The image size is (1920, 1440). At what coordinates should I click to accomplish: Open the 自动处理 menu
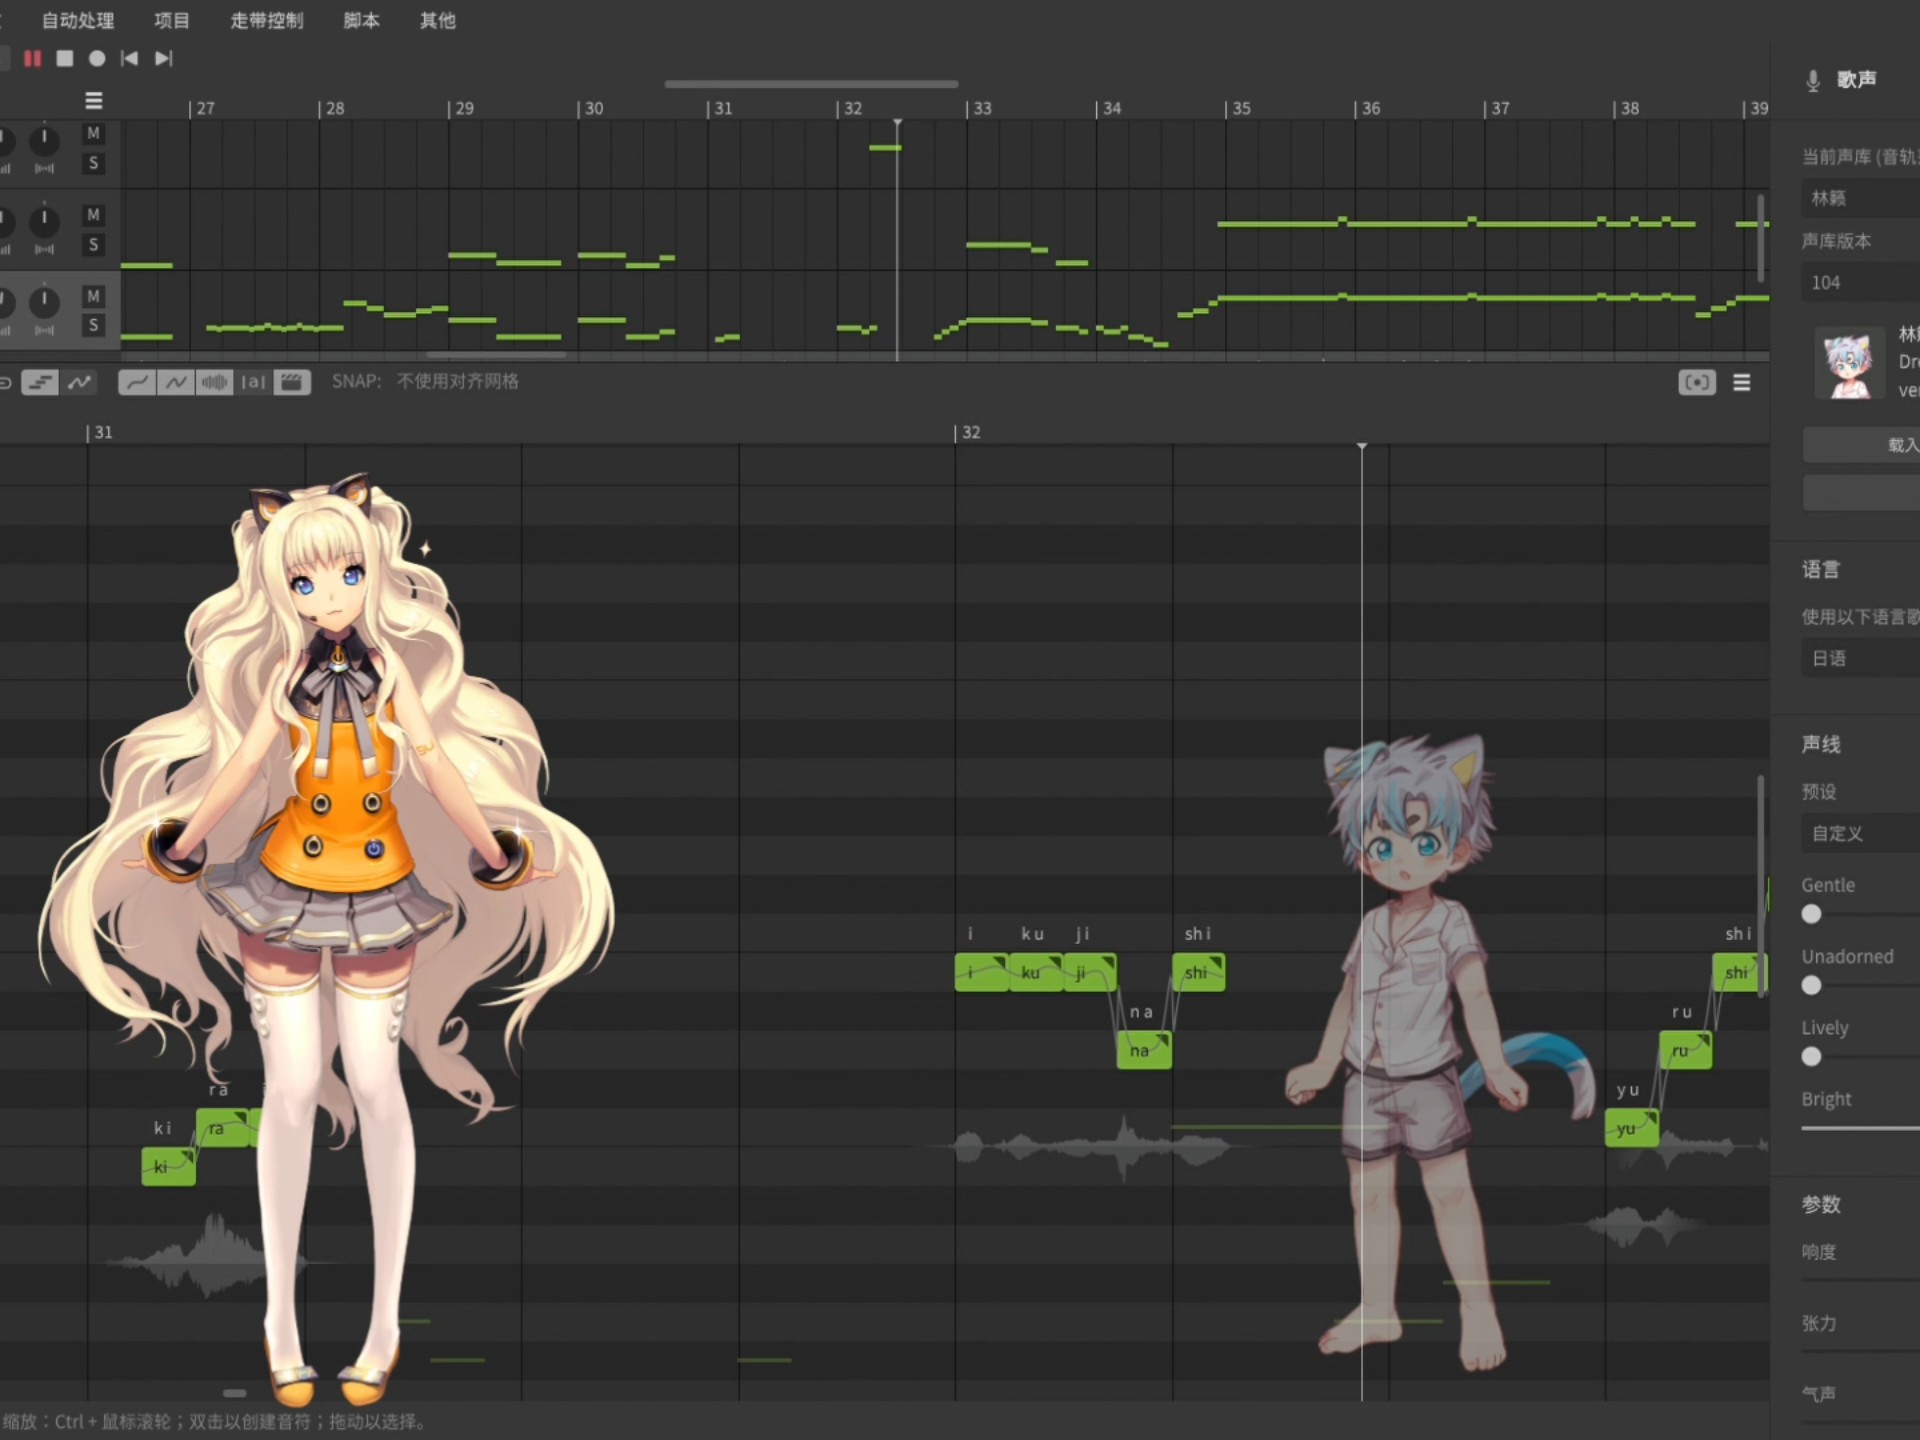78,20
